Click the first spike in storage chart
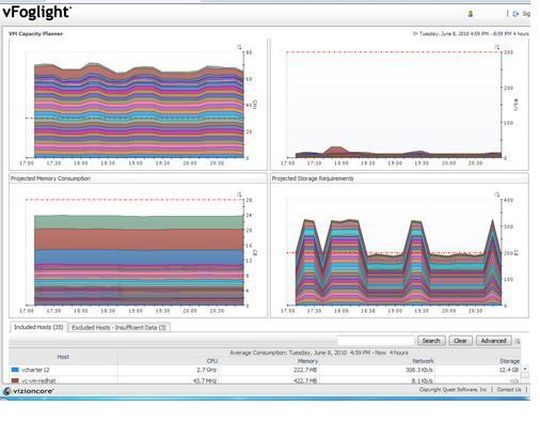 coord(309,262)
